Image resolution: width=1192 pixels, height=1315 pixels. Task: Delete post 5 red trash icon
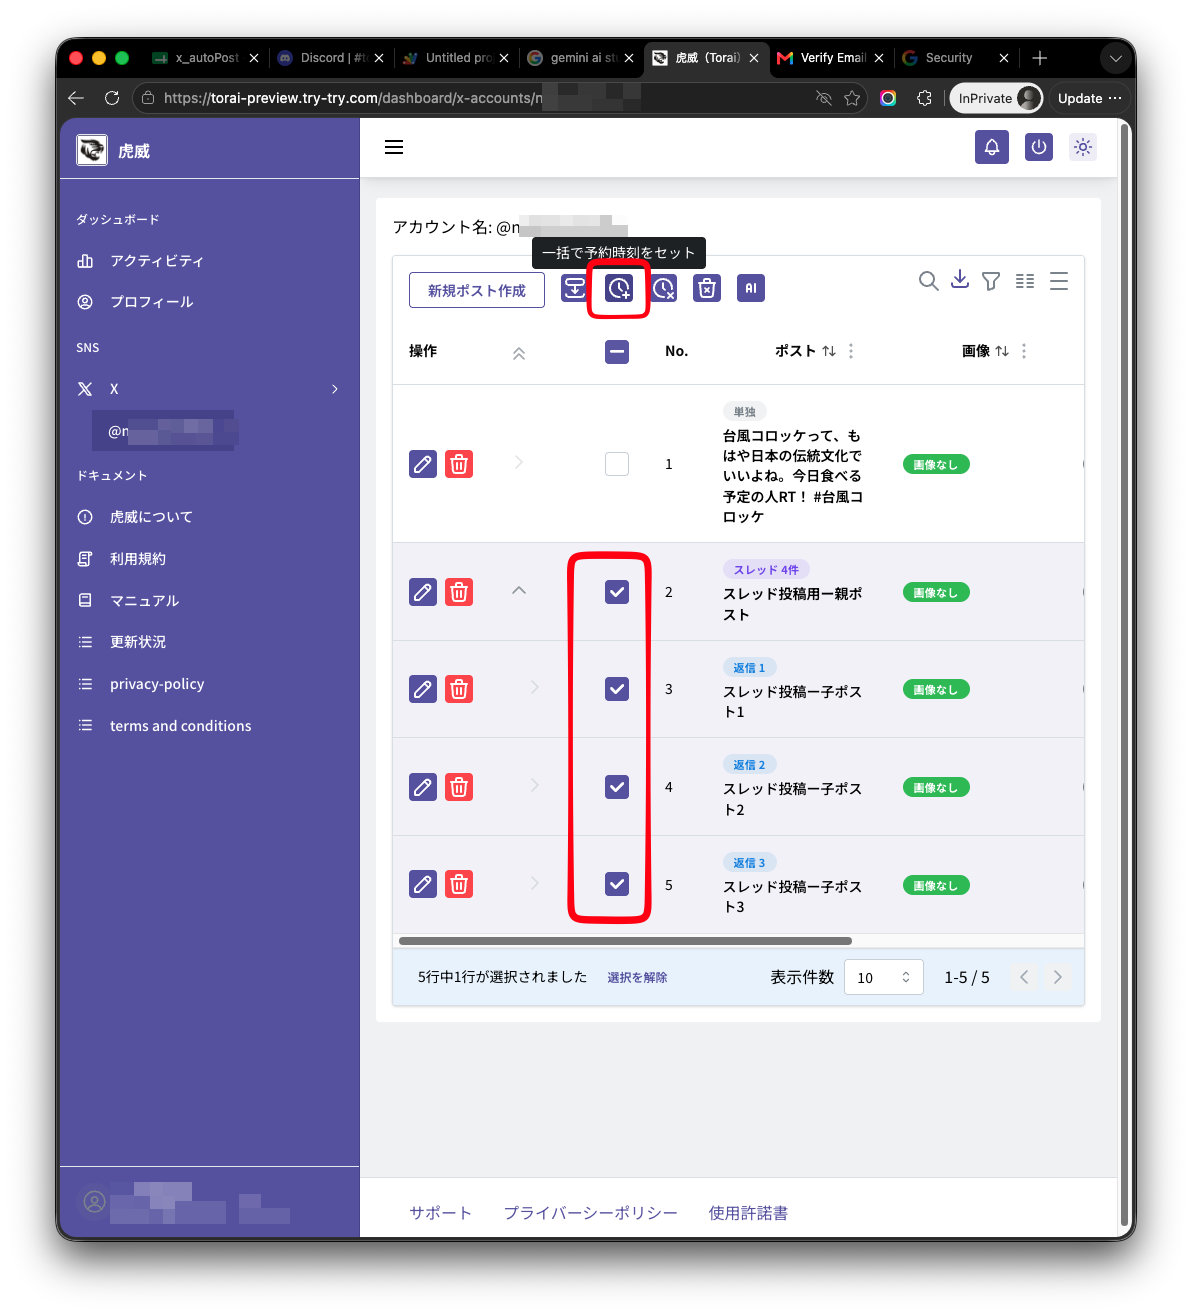459,884
